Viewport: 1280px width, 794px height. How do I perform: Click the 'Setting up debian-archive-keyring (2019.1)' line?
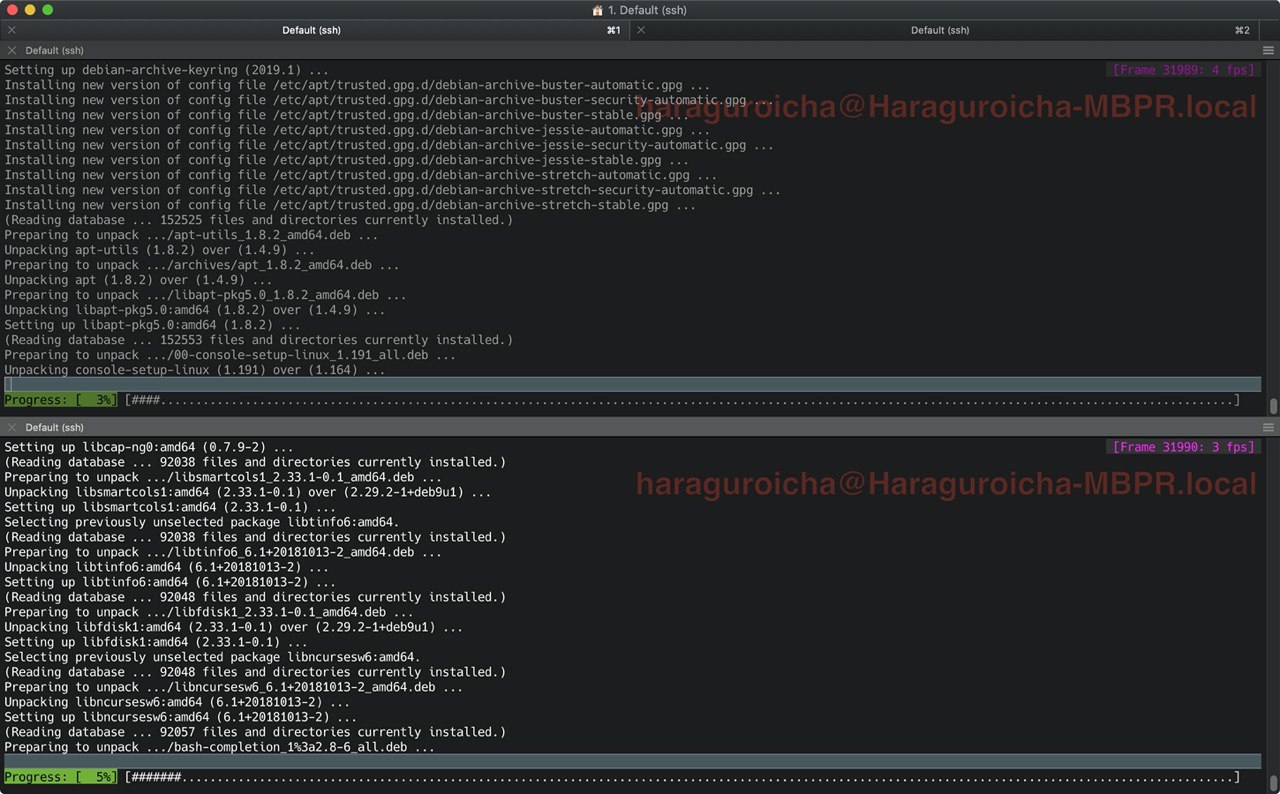(x=166, y=70)
